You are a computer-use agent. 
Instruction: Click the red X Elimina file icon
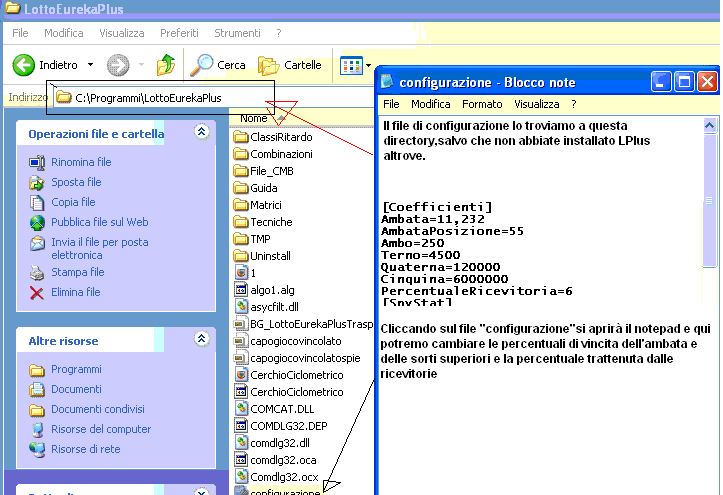coord(37,293)
